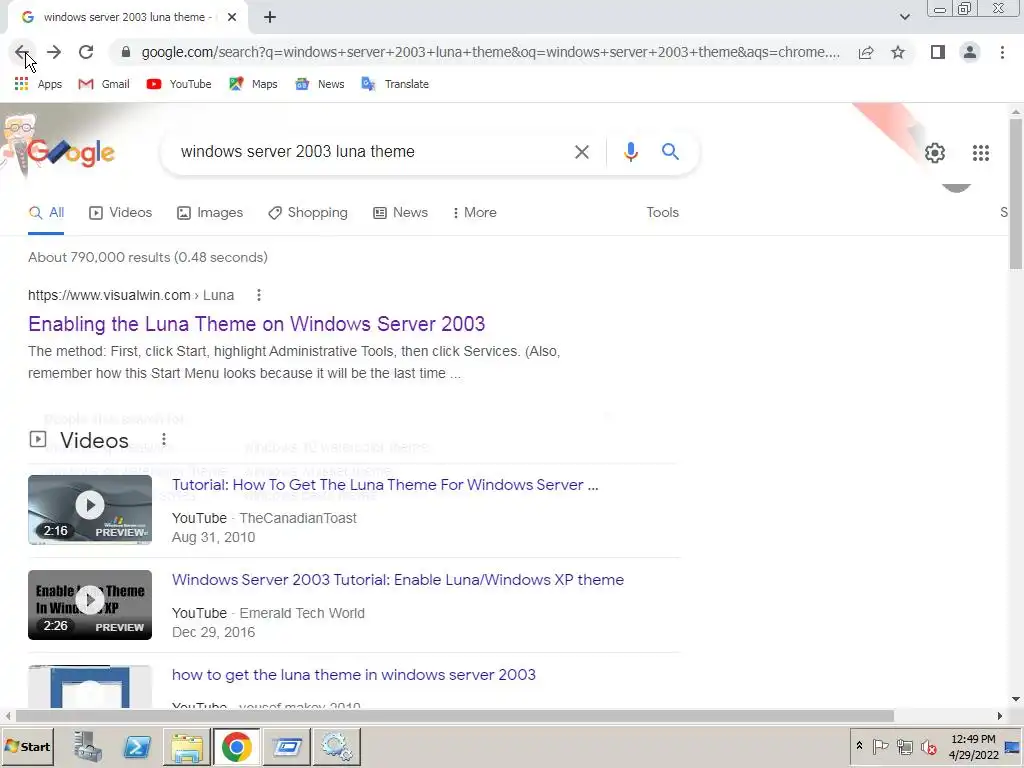Open the Gmail bookmark
This screenshot has width=1024, height=768.
pyautogui.click(x=104, y=84)
